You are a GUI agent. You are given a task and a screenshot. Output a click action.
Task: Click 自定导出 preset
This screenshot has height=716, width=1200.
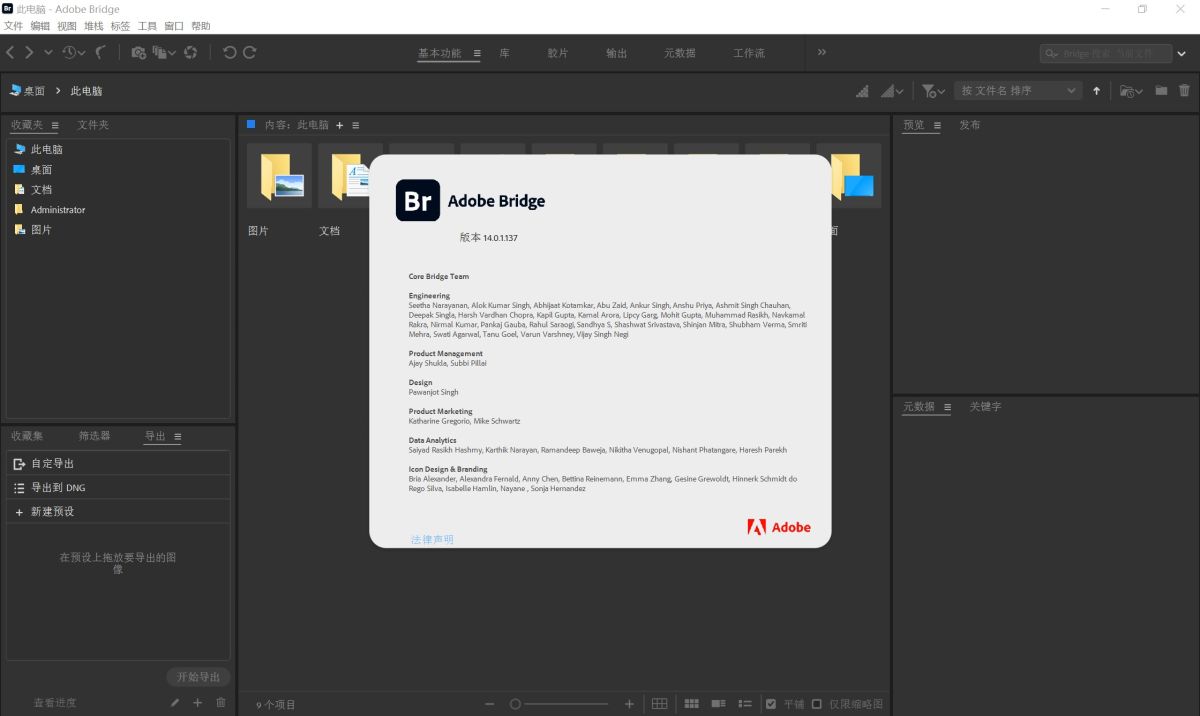[x=118, y=464]
